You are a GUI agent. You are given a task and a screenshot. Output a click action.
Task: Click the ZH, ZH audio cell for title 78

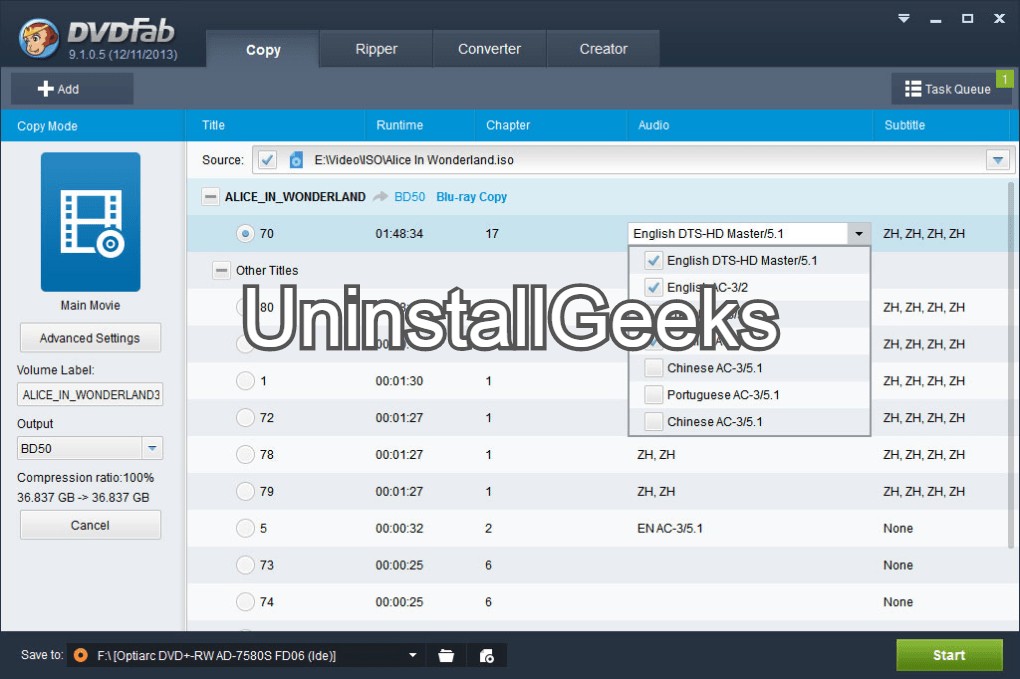click(656, 454)
